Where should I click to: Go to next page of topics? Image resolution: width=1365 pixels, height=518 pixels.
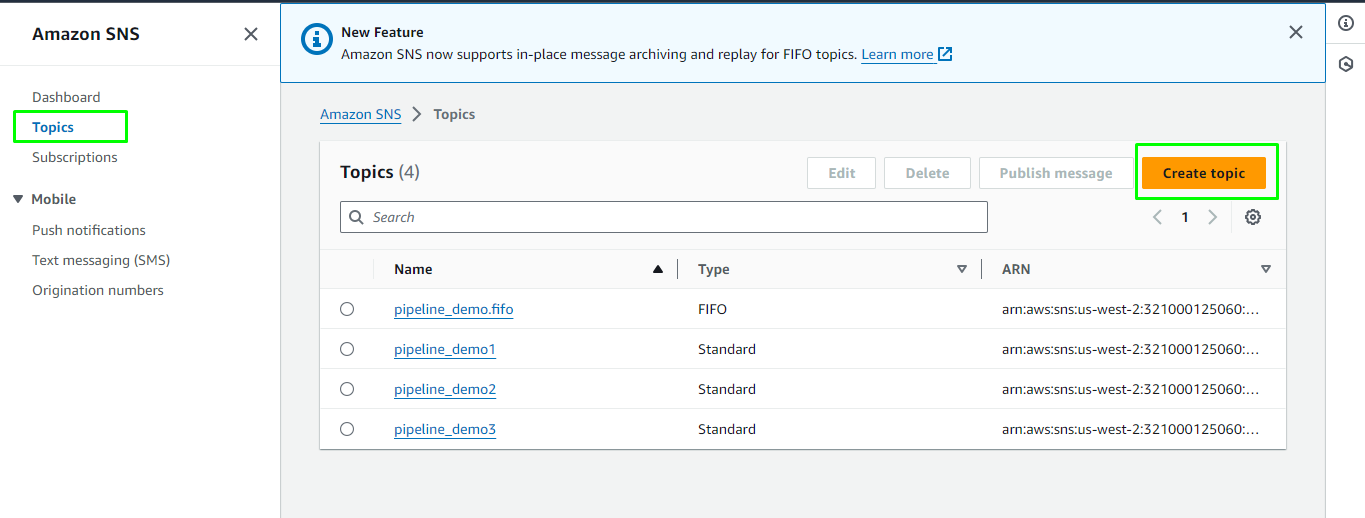[x=1213, y=217]
